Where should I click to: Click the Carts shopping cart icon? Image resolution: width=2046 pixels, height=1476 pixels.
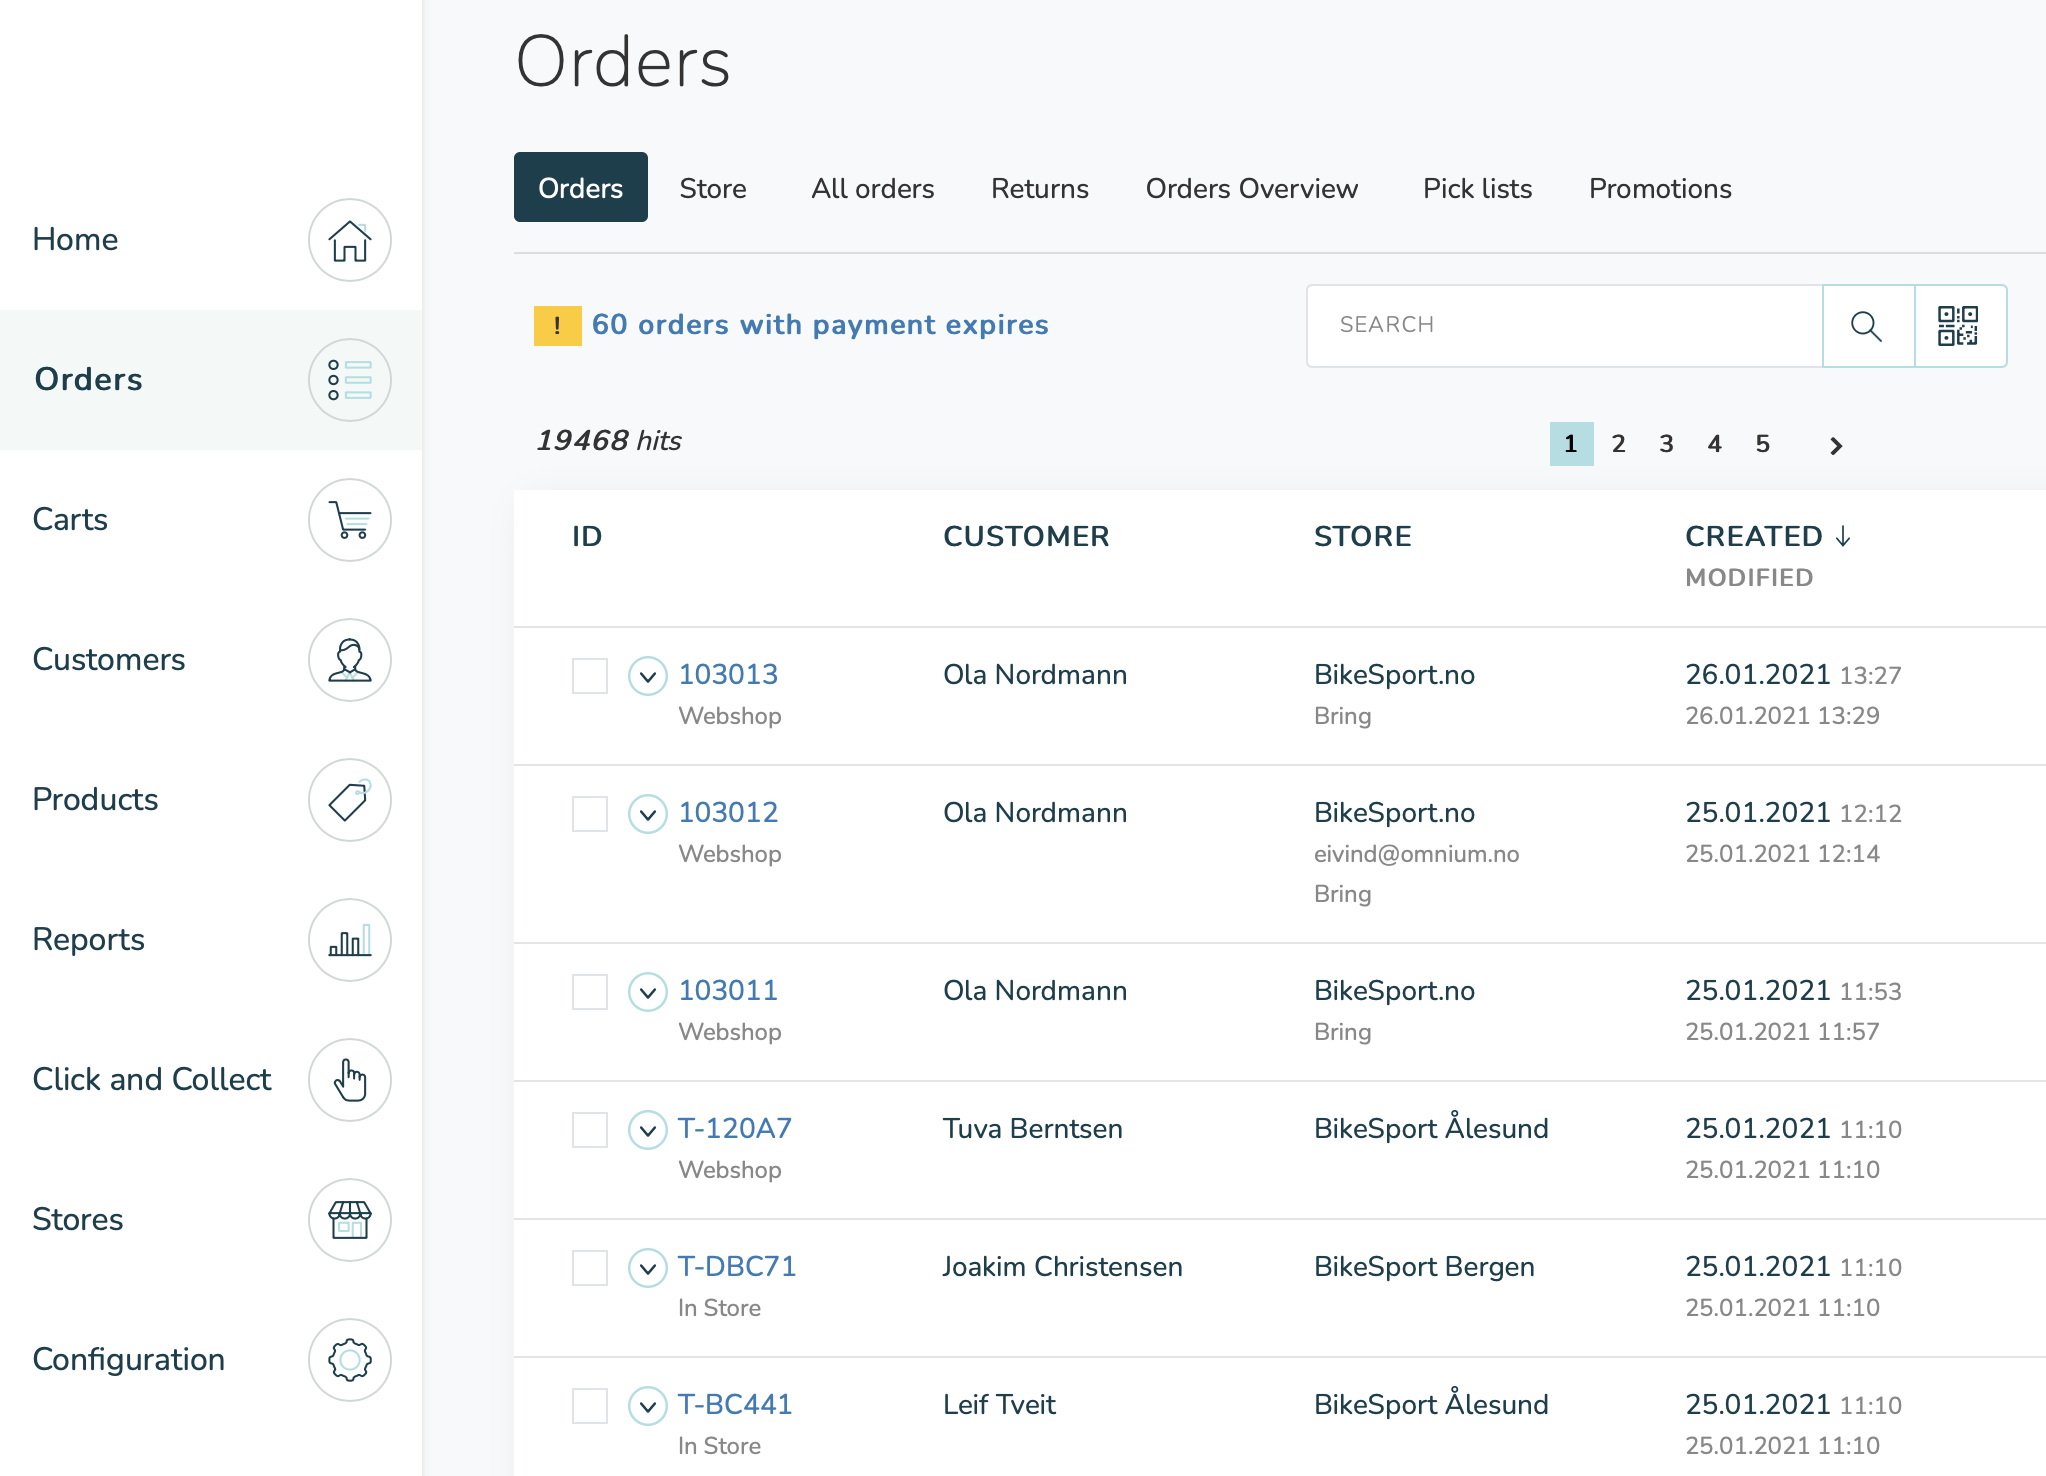click(x=348, y=520)
